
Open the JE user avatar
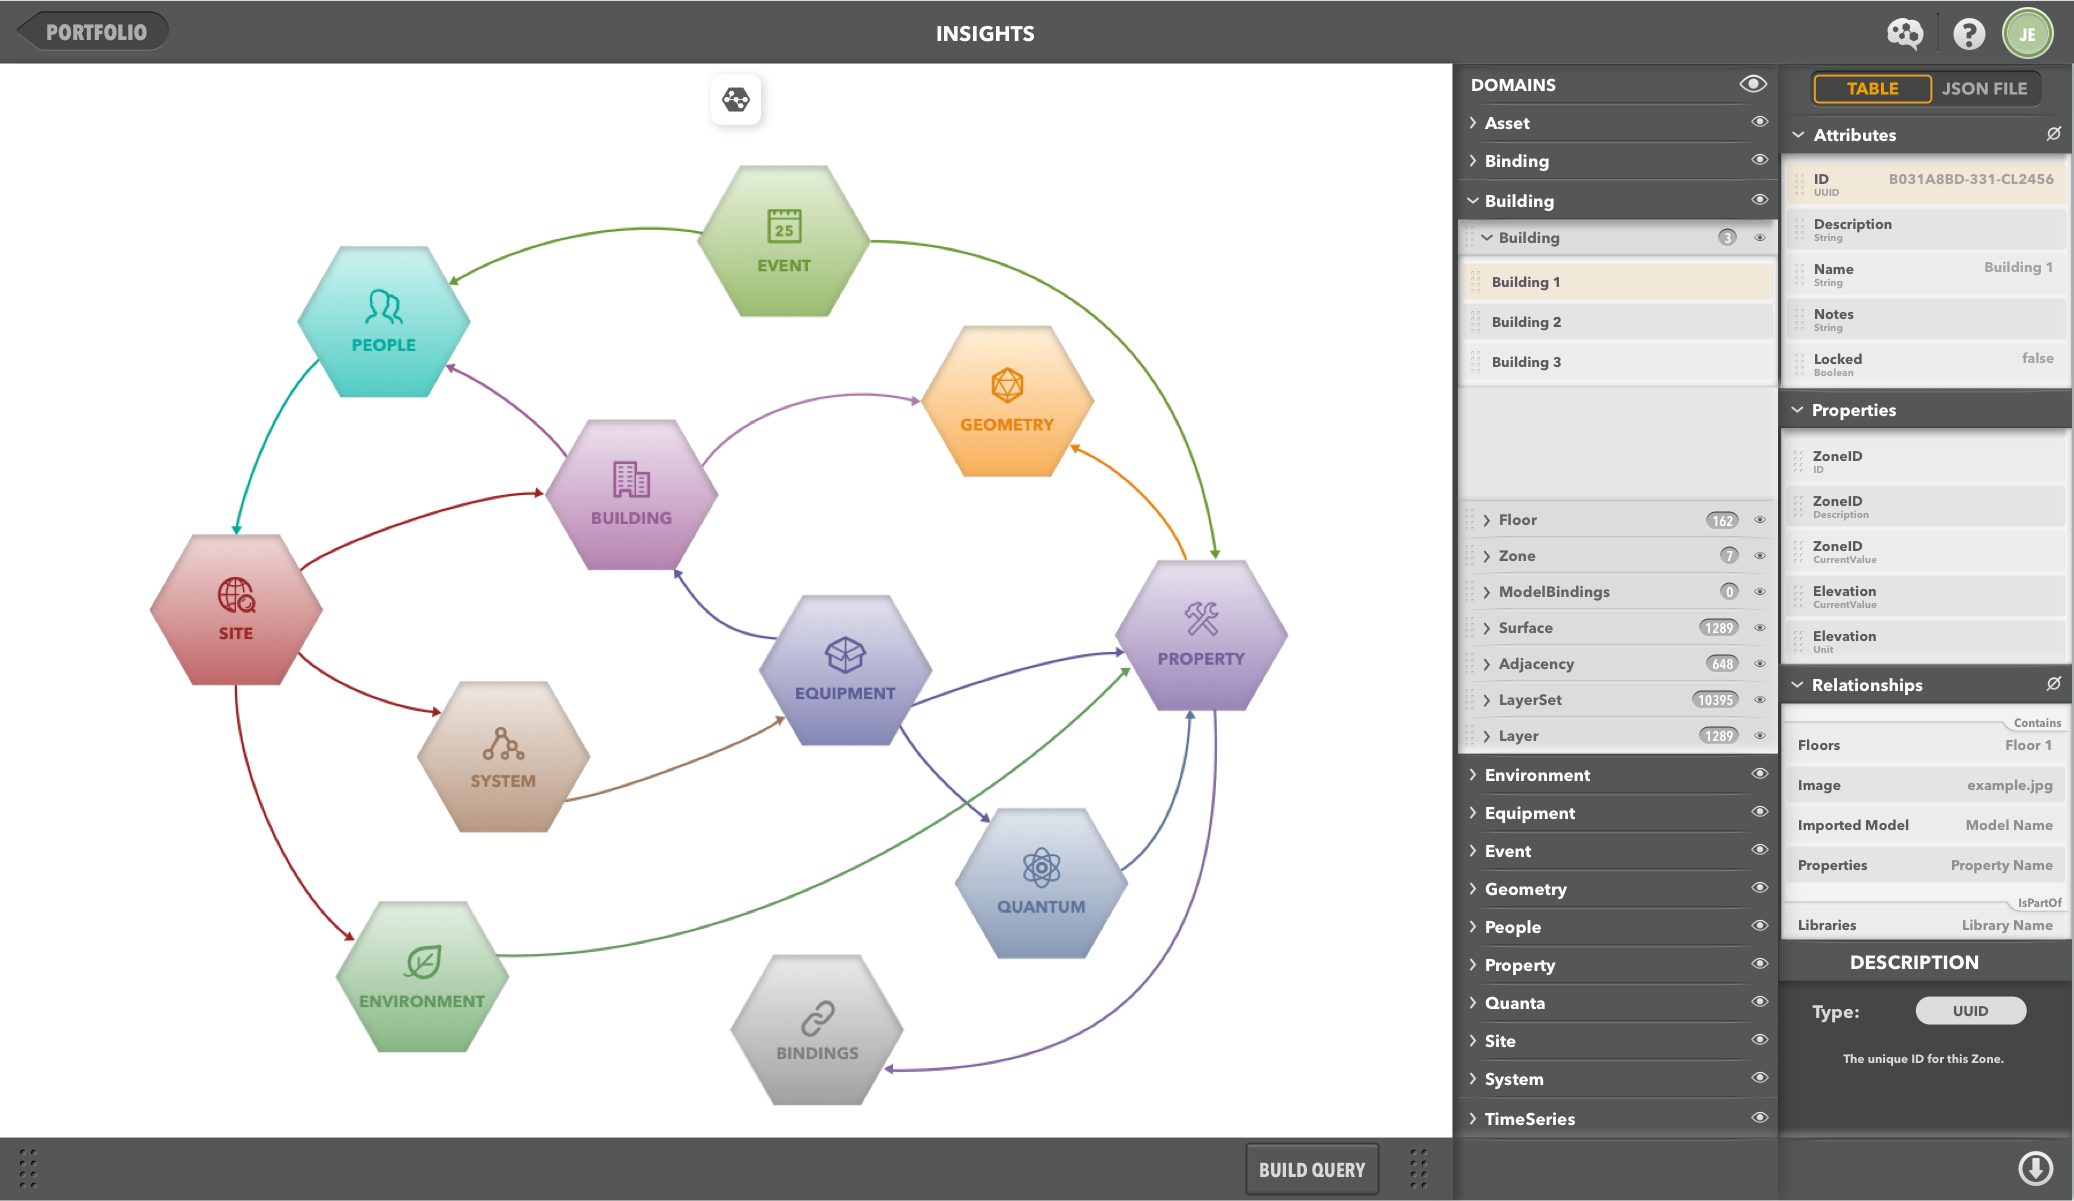click(x=2027, y=34)
